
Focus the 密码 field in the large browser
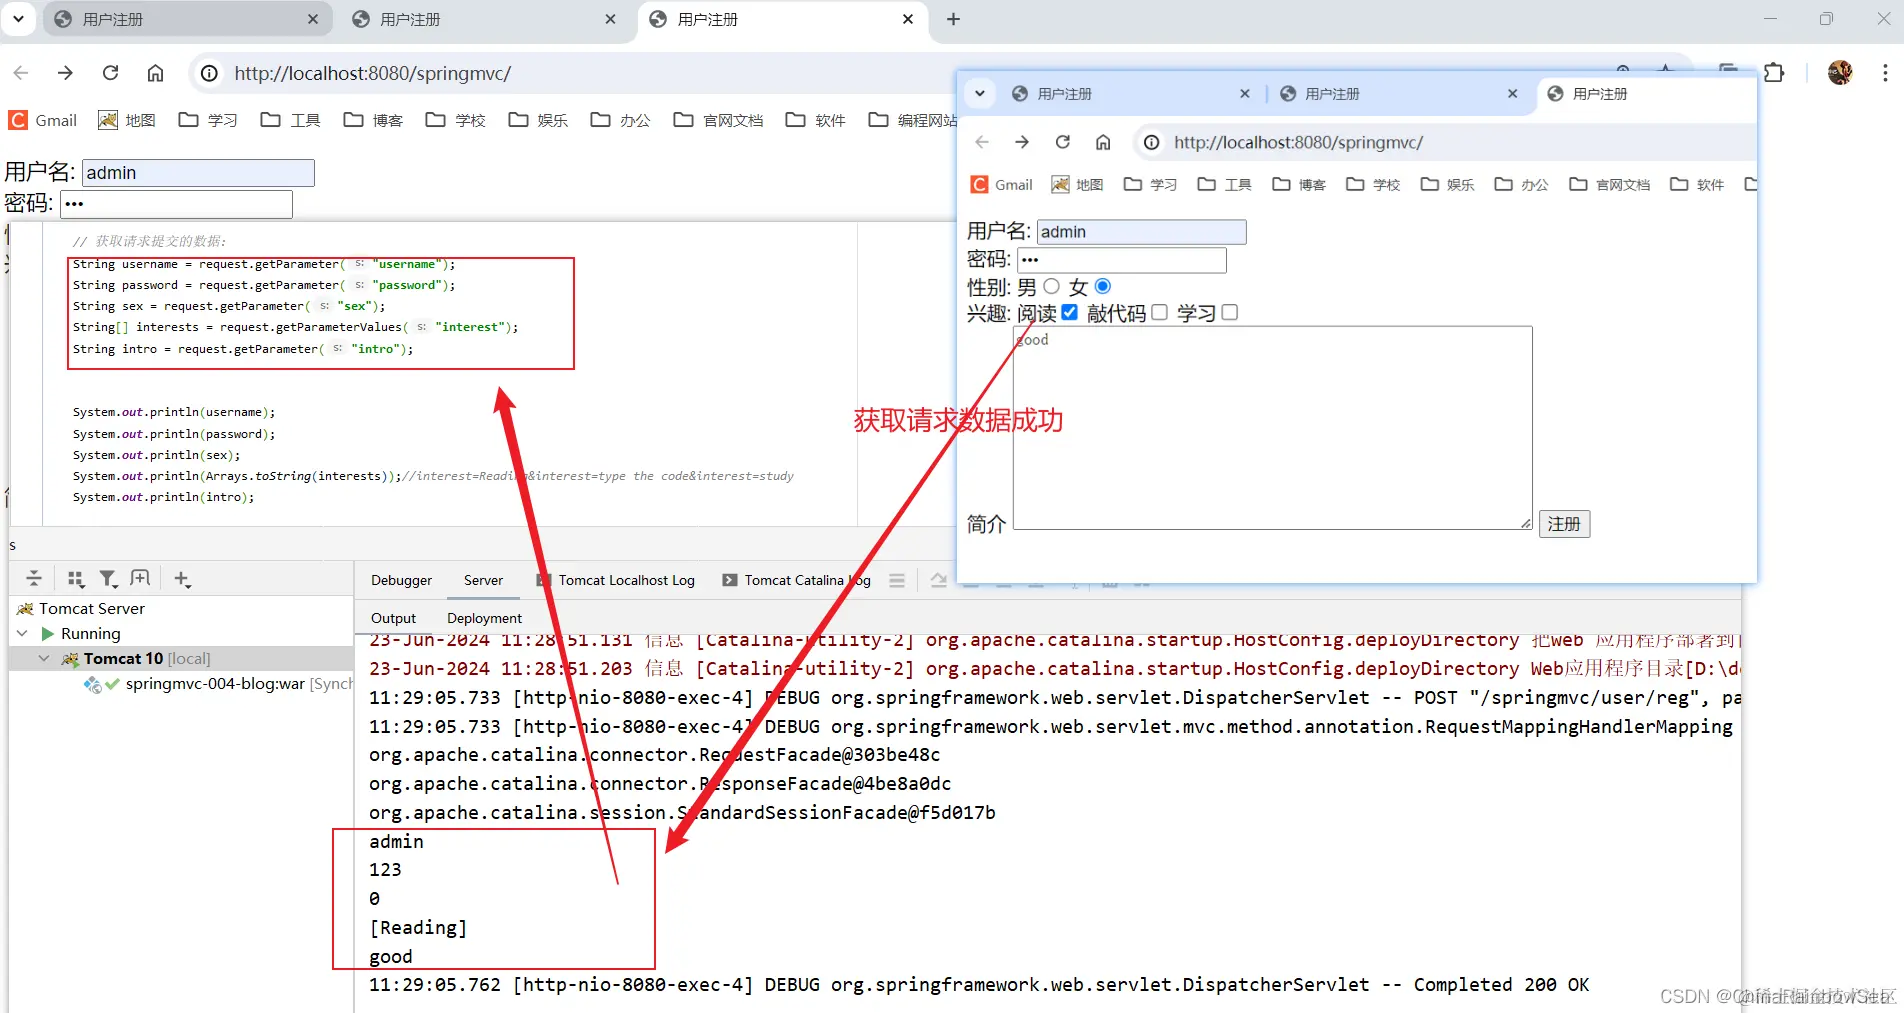[x=176, y=204]
